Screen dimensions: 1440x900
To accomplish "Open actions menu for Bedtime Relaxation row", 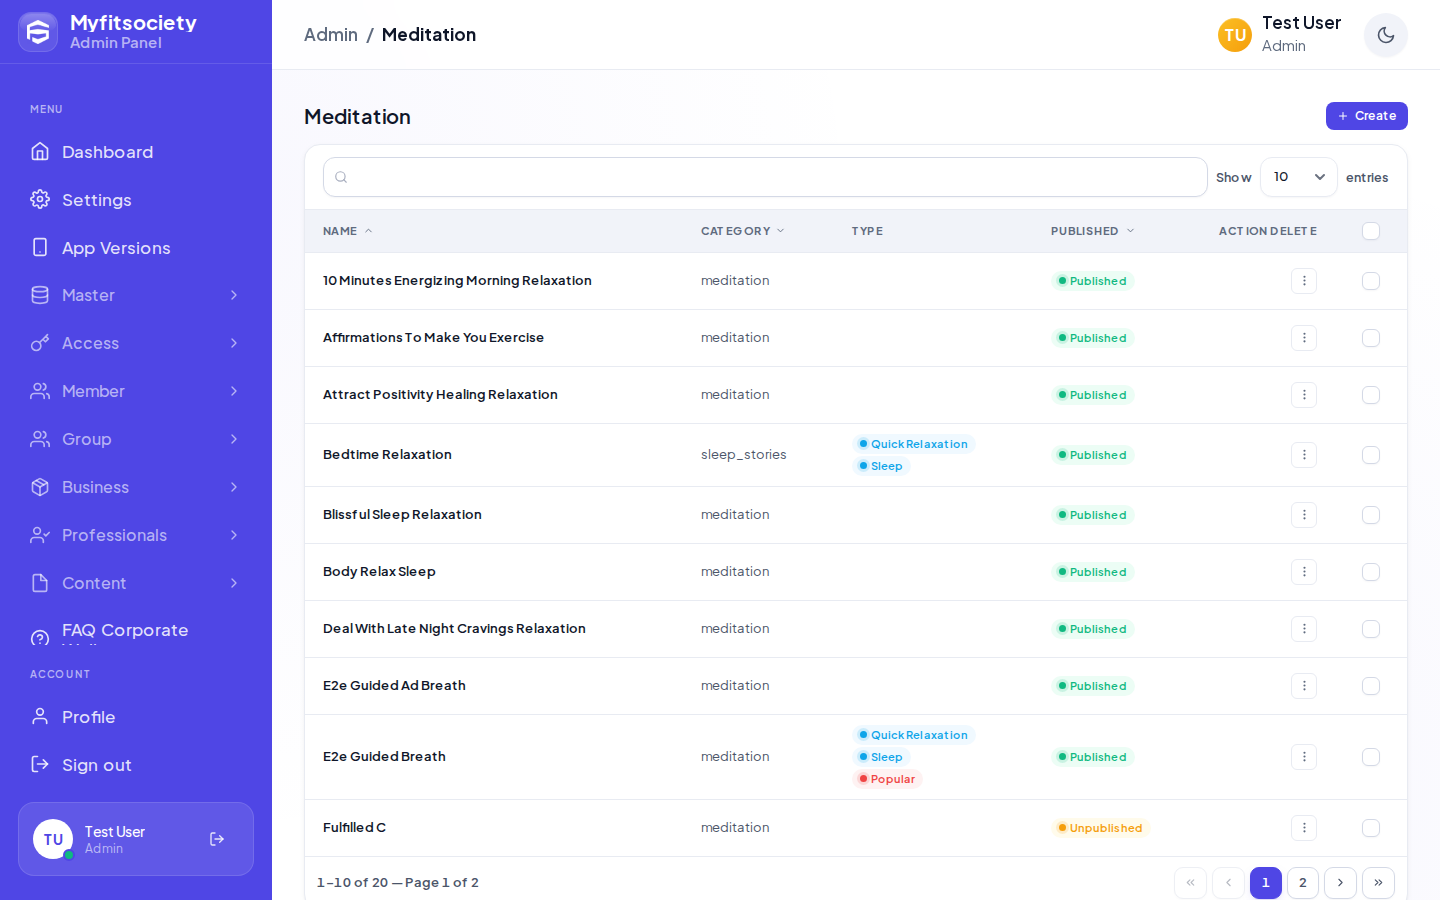I will (x=1304, y=455).
